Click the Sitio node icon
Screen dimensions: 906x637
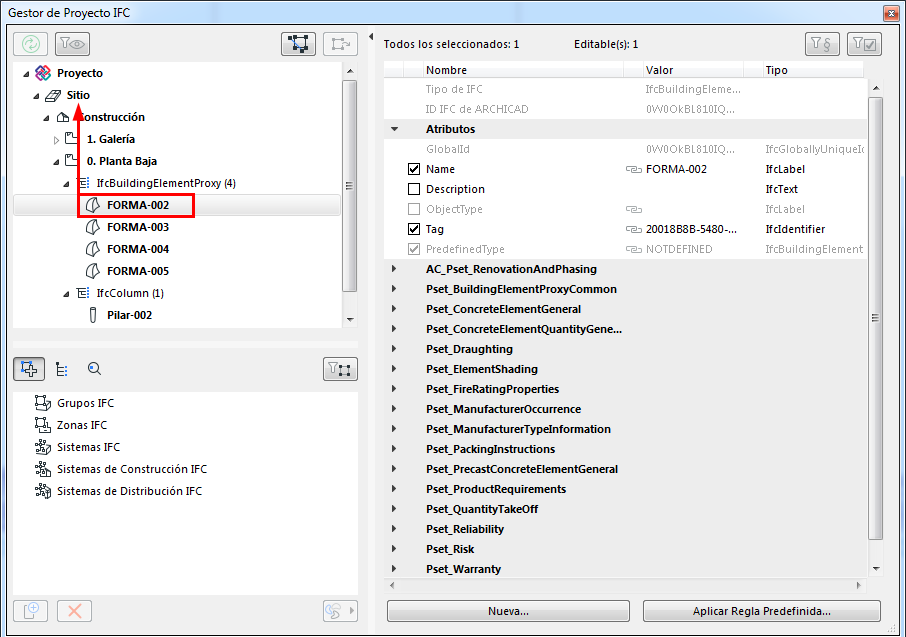[53, 95]
